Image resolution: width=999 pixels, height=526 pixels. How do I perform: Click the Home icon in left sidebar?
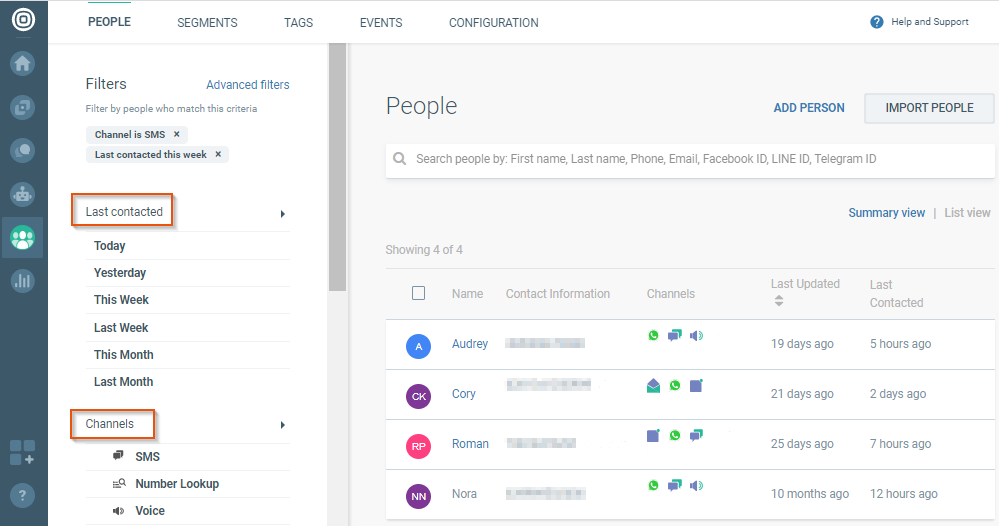pyautogui.click(x=23, y=64)
